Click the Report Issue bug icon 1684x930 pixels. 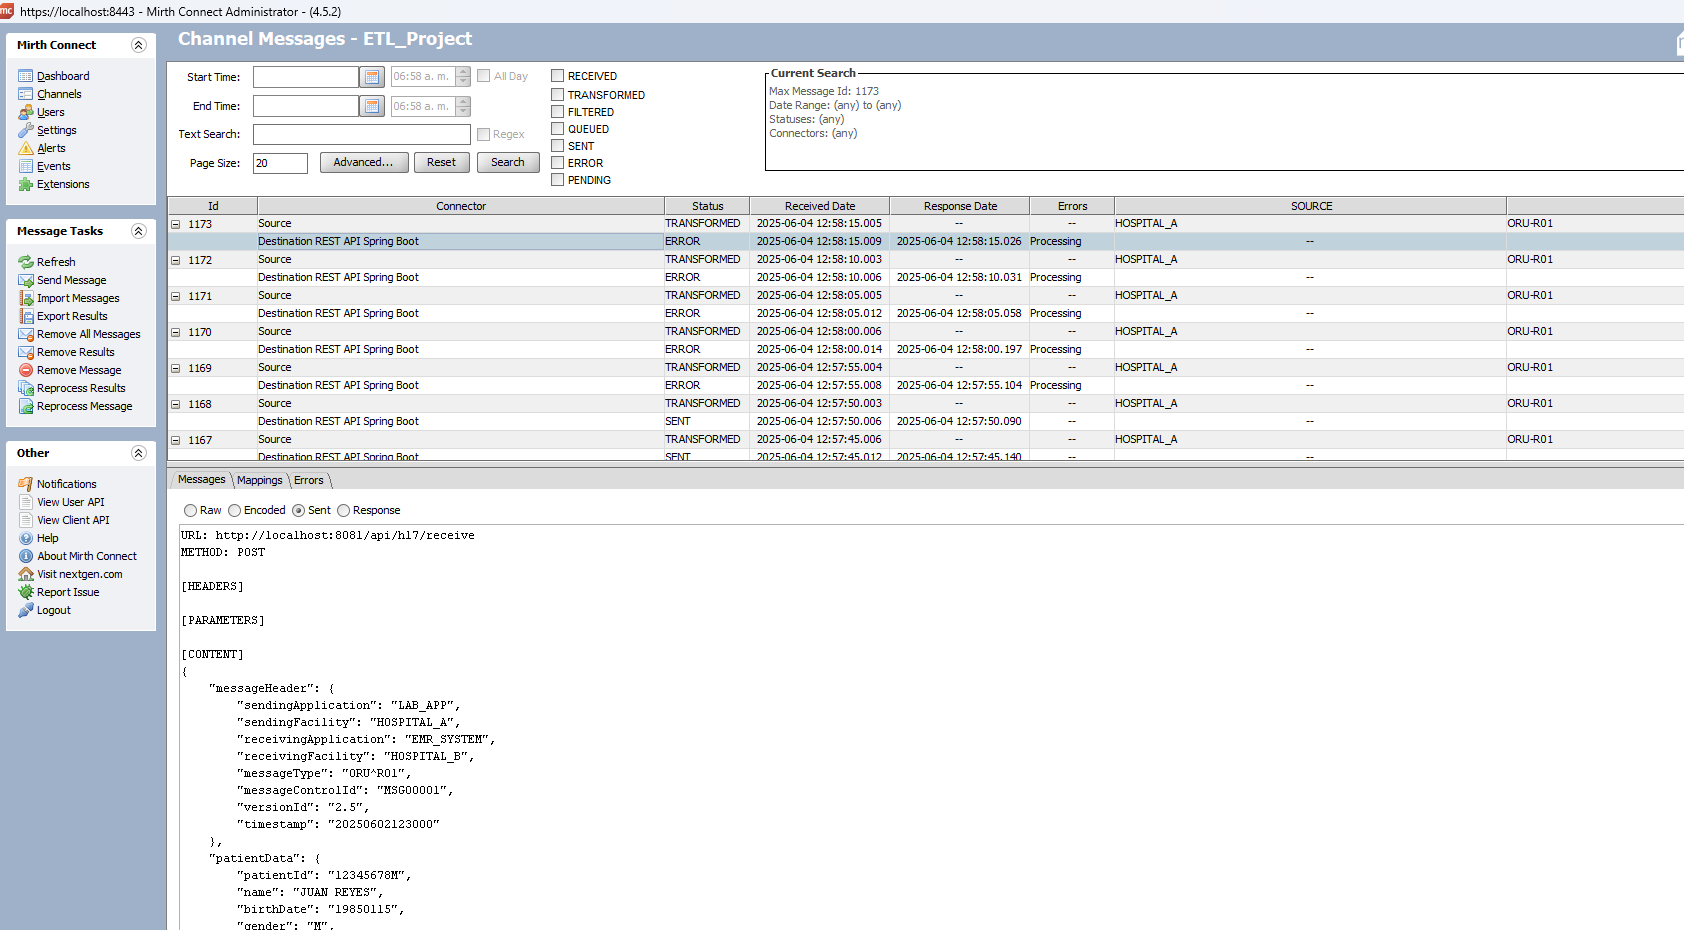(x=26, y=592)
